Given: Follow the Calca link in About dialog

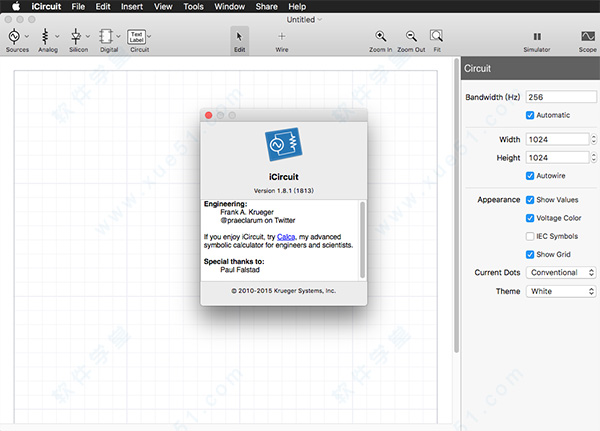Looking at the screenshot, I should (286, 237).
